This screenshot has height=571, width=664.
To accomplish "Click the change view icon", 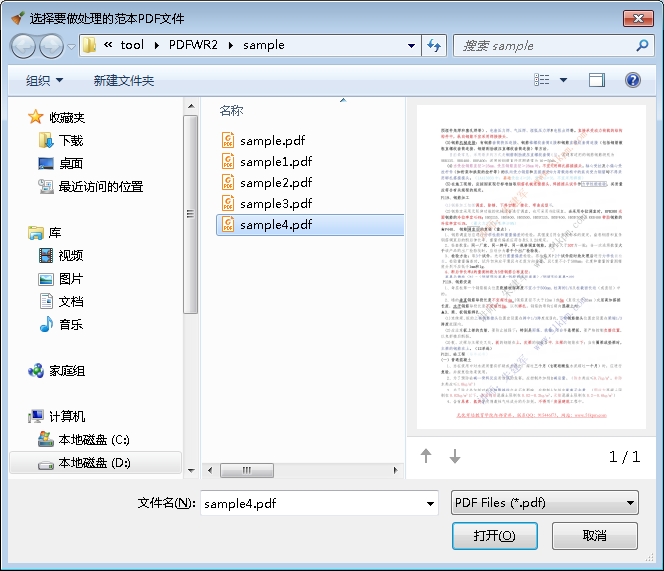I will (542, 80).
